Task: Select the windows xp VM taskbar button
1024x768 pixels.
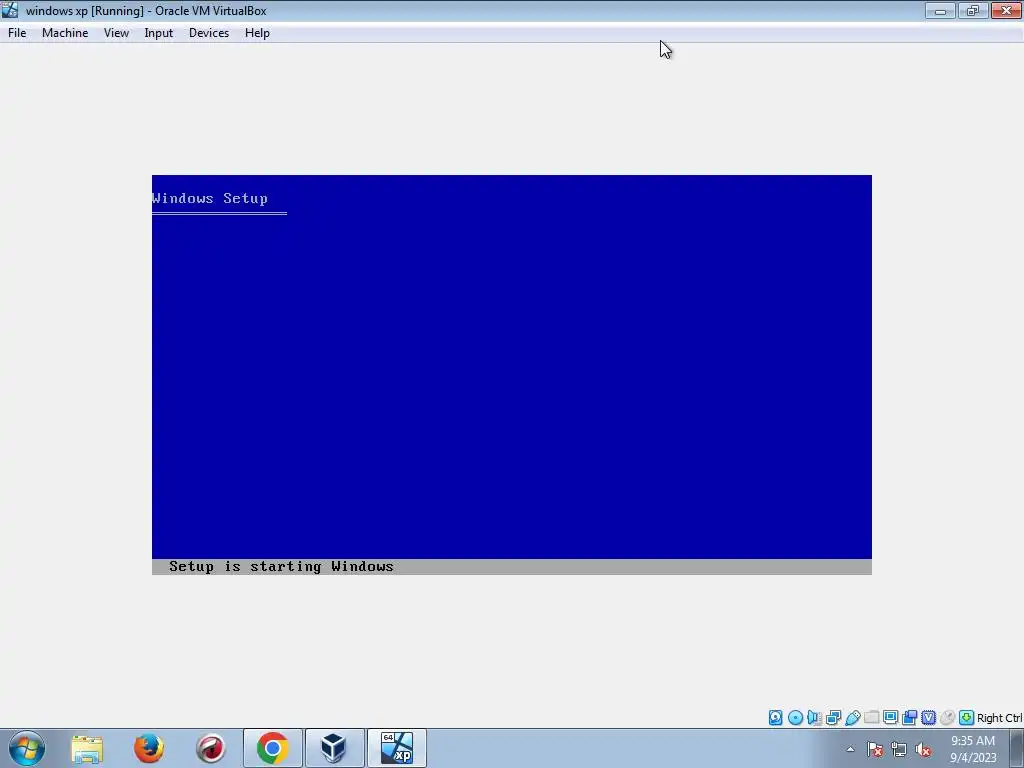Action: click(396, 748)
